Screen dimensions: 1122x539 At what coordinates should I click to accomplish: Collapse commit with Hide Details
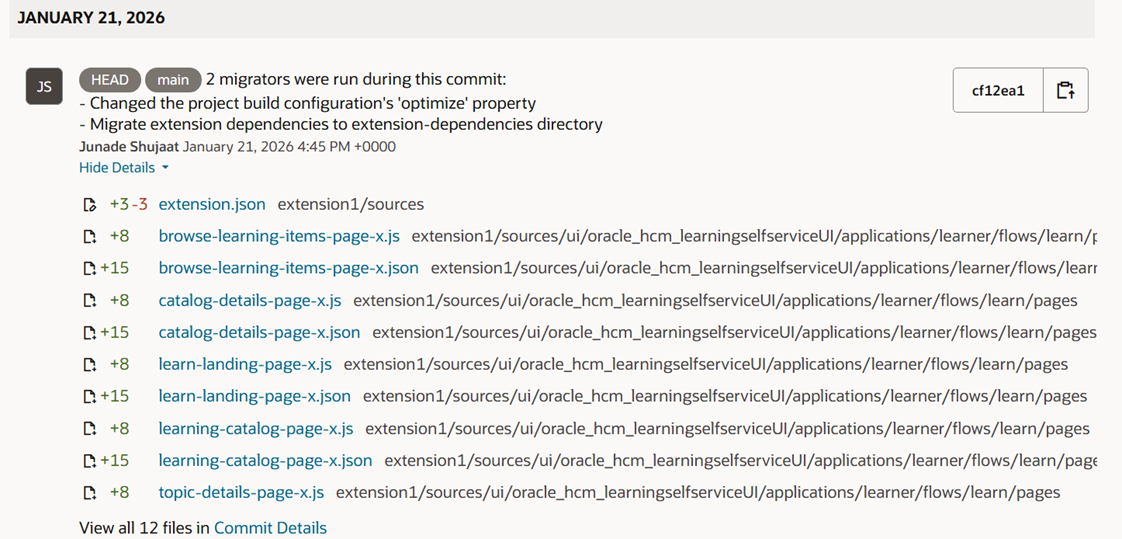click(124, 168)
